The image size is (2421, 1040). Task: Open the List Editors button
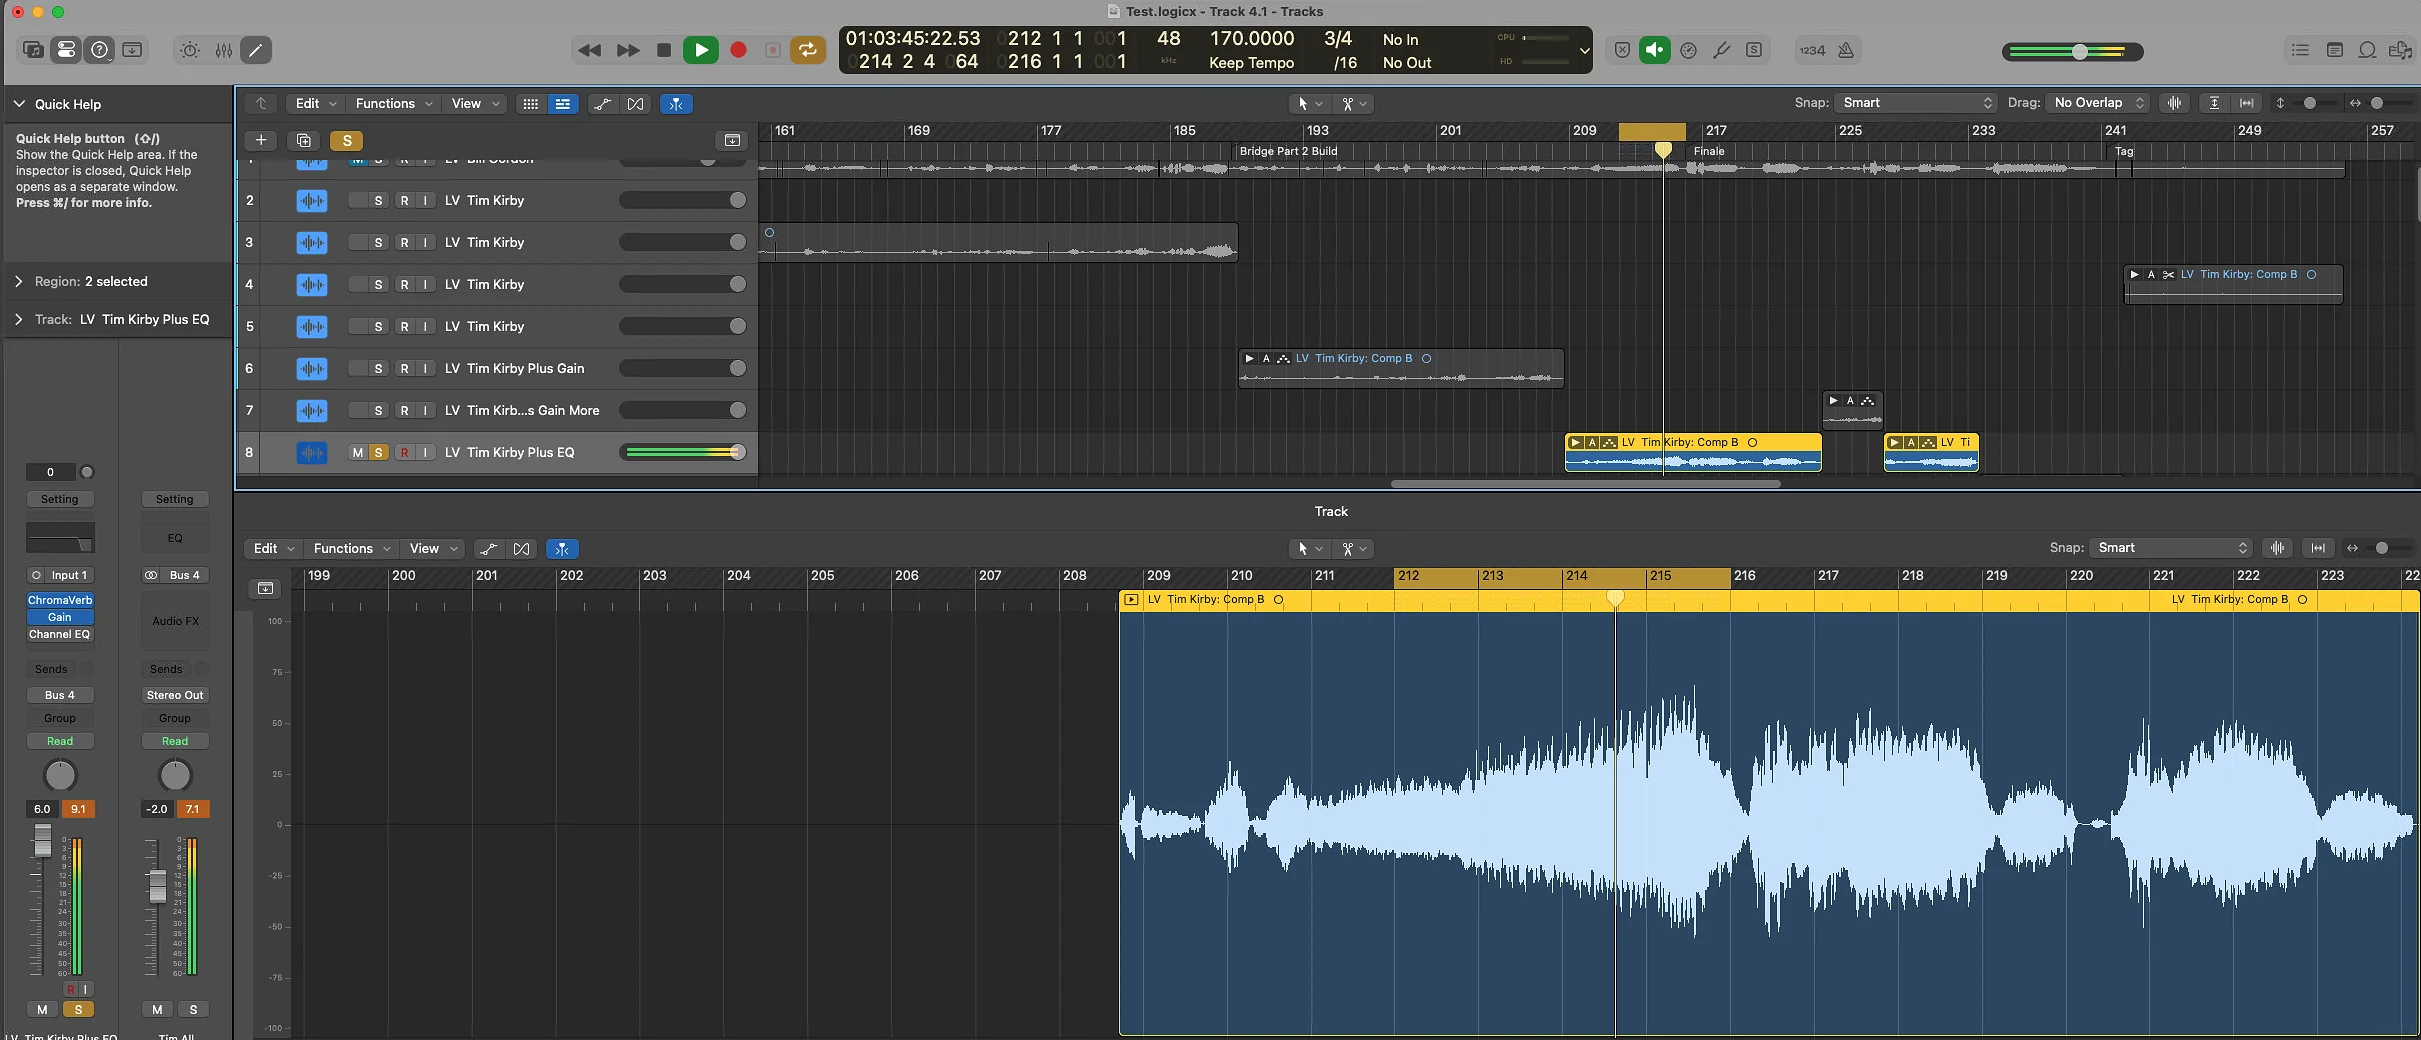click(x=2300, y=50)
